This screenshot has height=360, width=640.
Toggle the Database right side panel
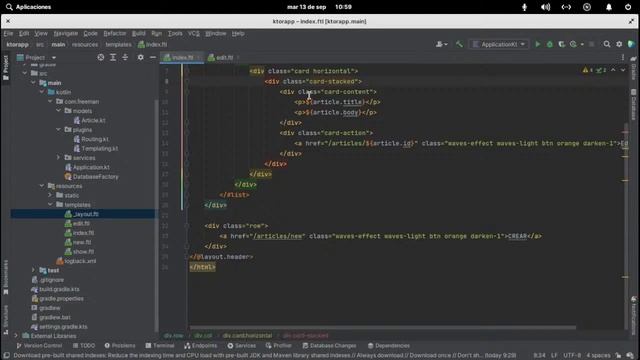tap(633, 104)
